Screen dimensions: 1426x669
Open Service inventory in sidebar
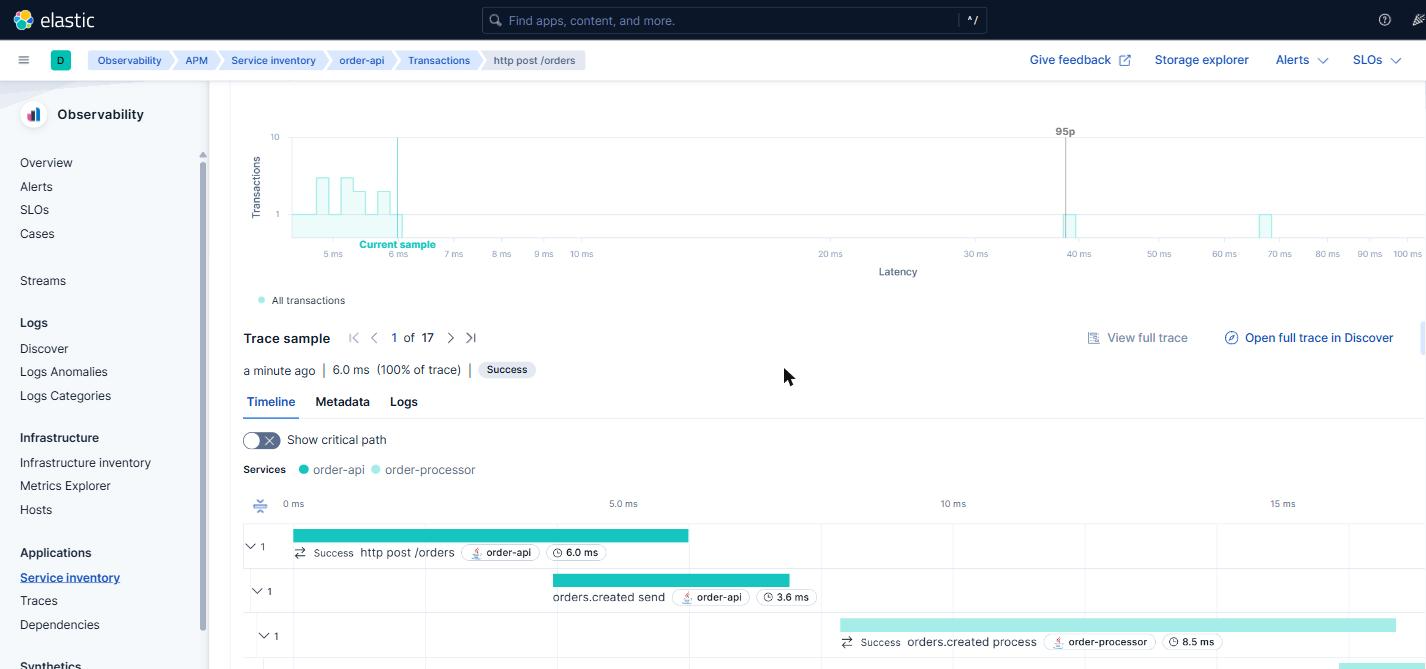(x=70, y=578)
